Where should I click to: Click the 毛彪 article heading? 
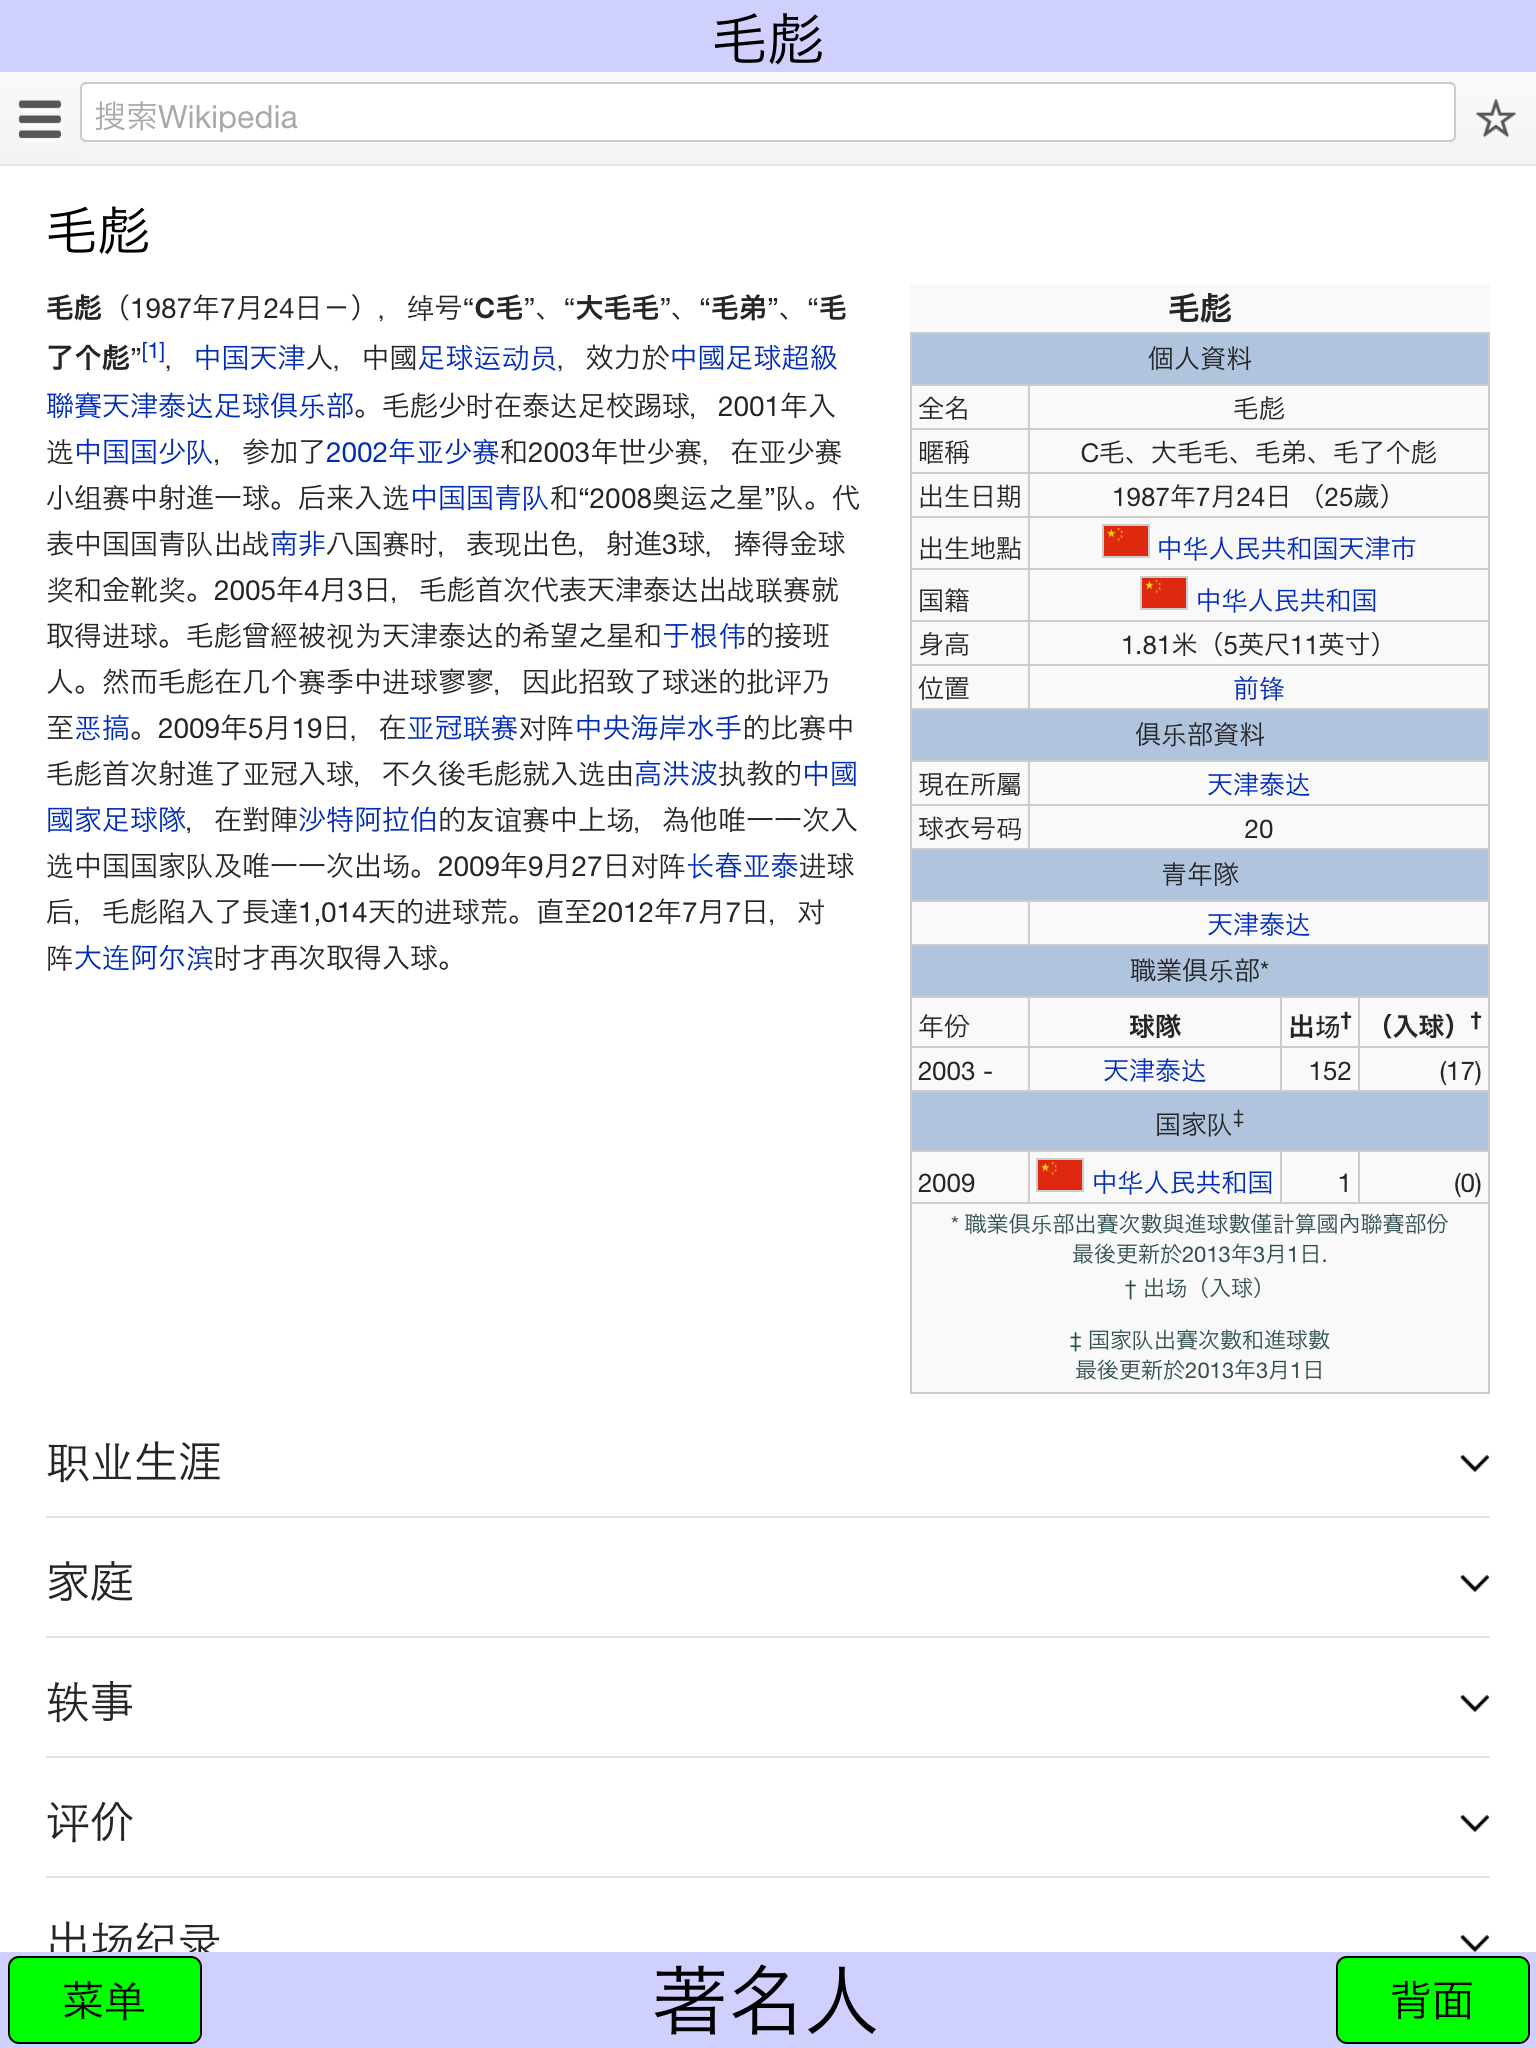point(98,231)
